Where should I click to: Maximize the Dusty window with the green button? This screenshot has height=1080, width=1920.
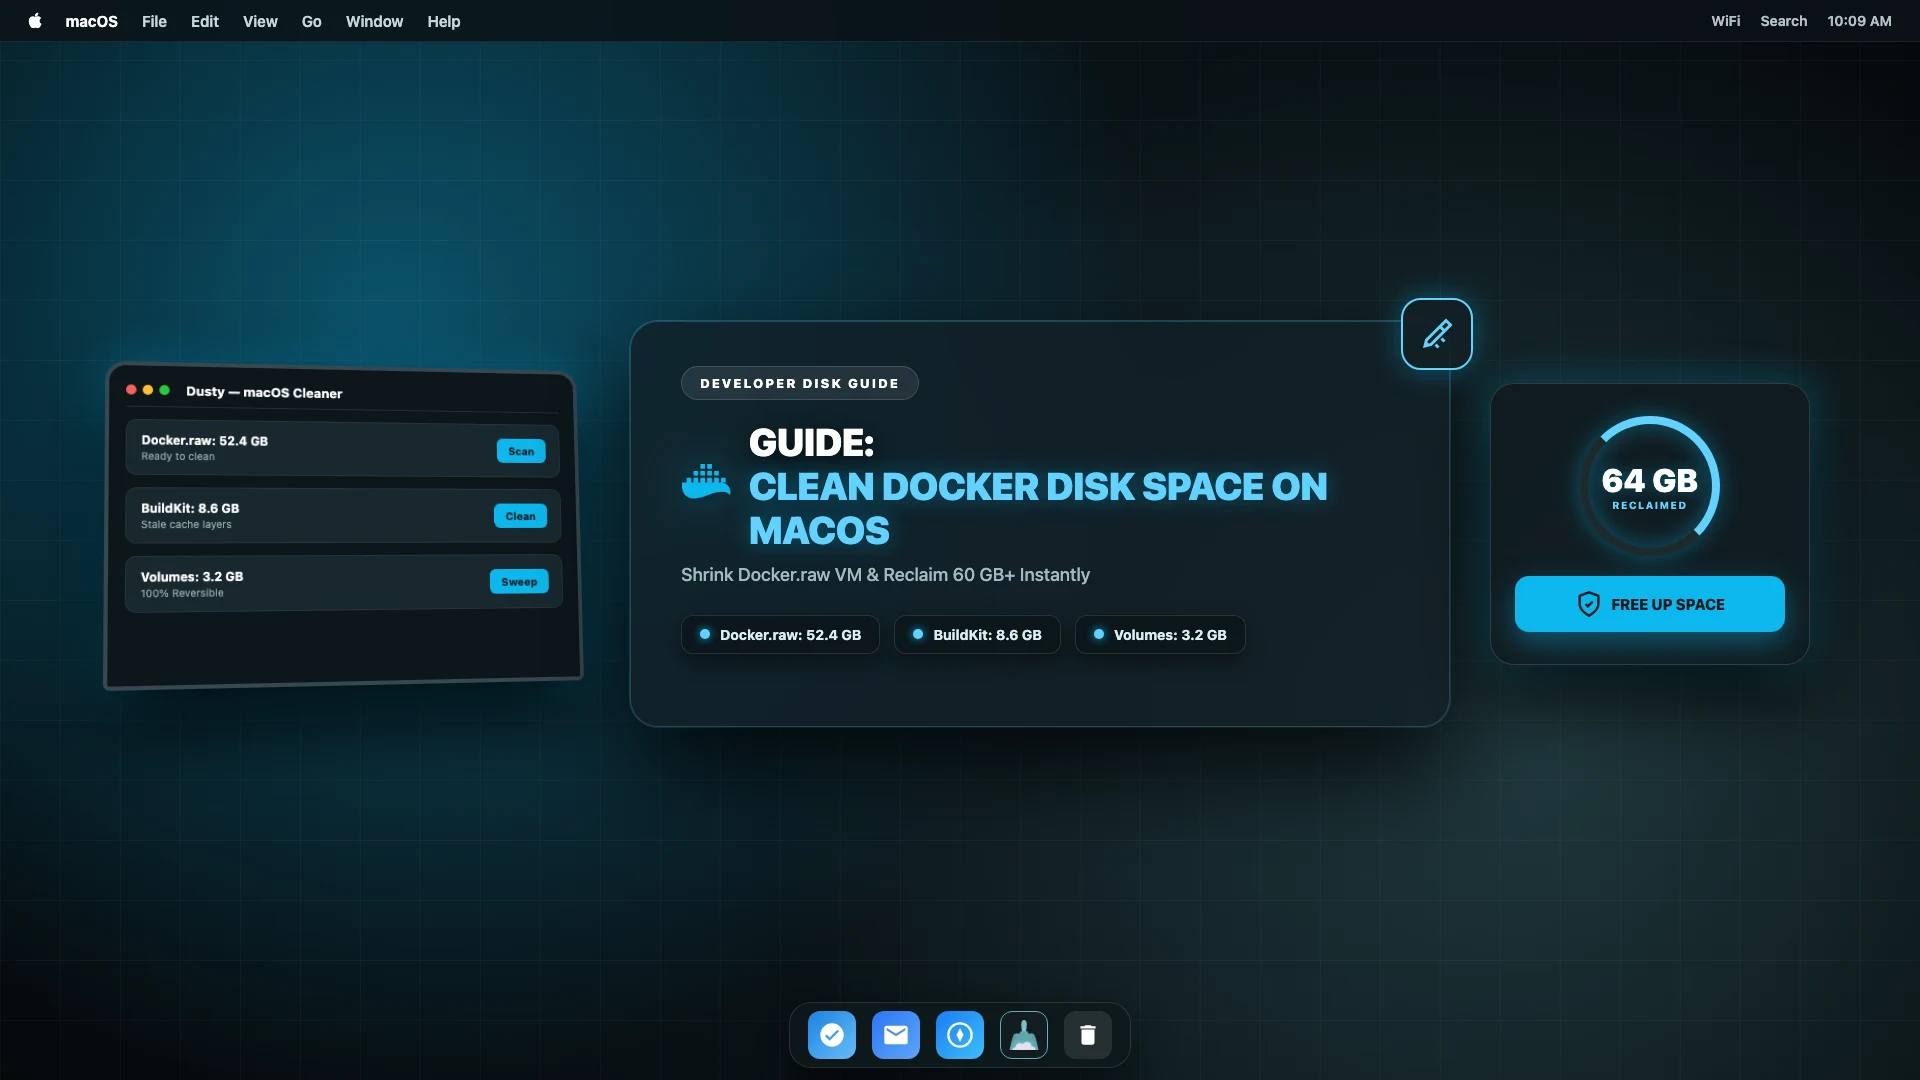(164, 390)
